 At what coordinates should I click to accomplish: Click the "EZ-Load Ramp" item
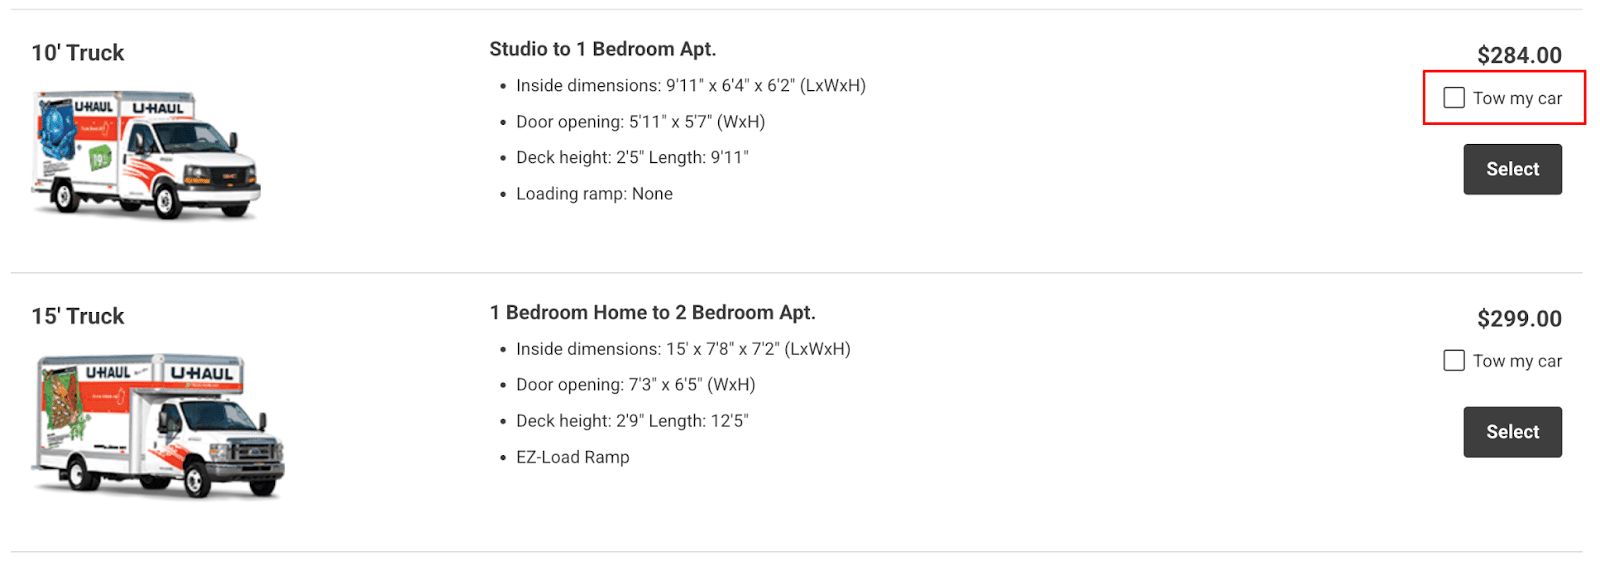[572, 457]
